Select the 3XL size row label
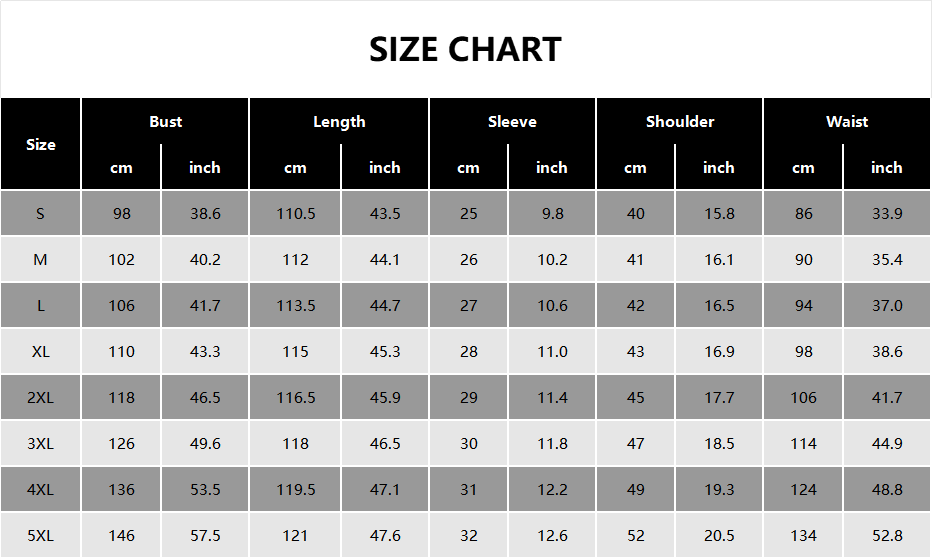Screen dimensions: 932x559 pyautogui.click(x=41, y=443)
